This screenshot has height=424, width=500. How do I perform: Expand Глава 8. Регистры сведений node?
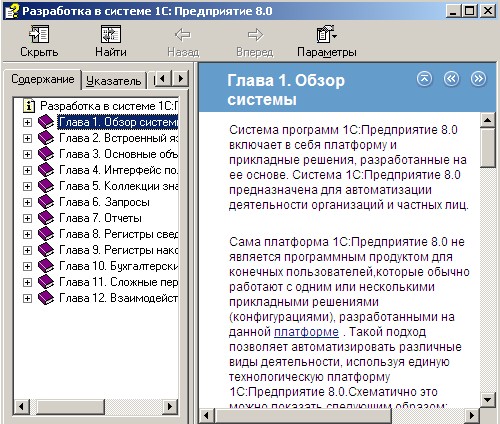coord(27,234)
